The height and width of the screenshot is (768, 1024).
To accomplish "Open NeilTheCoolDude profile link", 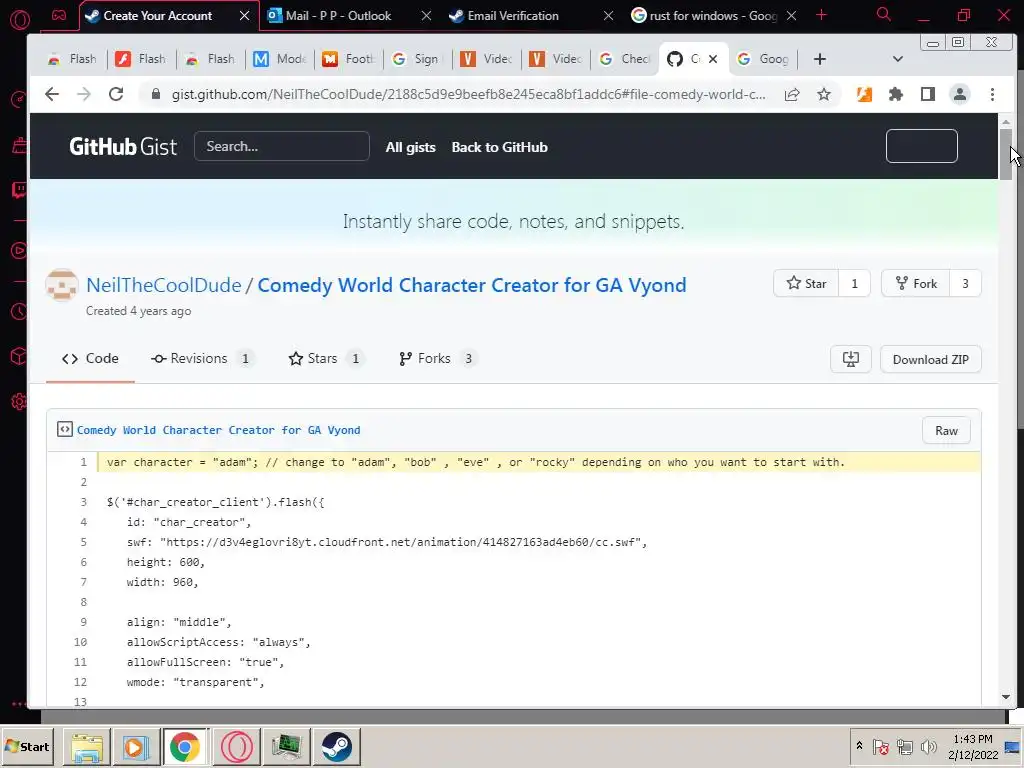I will point(163,285).
